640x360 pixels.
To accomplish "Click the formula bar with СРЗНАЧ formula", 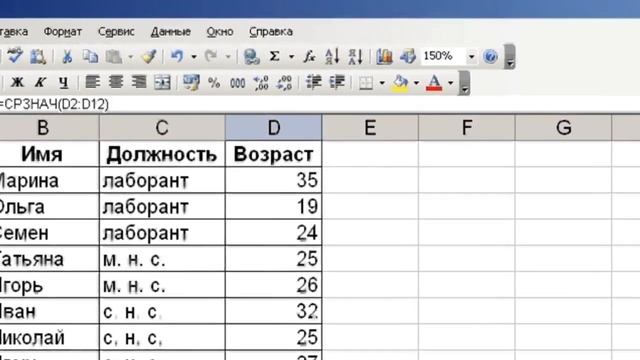I will coord(320,104).
